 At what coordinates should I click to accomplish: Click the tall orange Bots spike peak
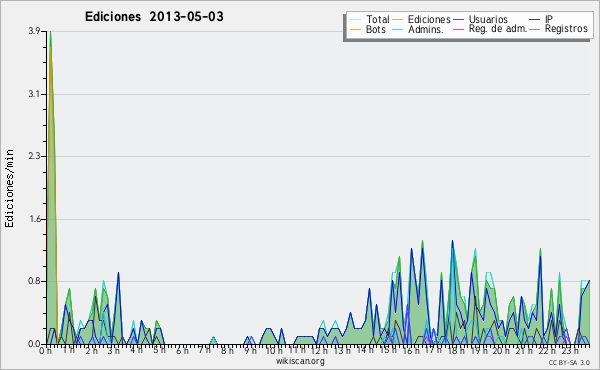point(50,48)
